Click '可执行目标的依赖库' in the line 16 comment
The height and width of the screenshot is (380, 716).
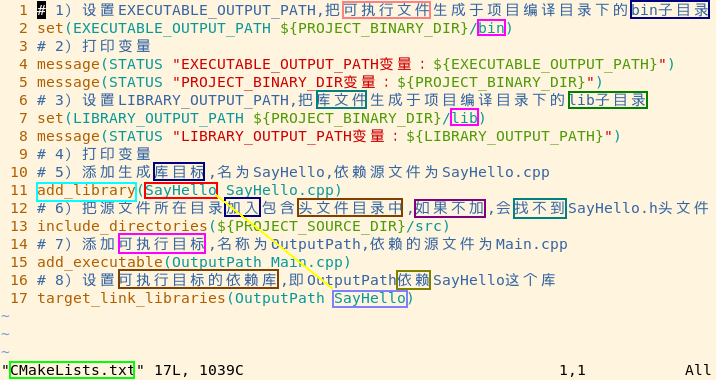[198, 280]
